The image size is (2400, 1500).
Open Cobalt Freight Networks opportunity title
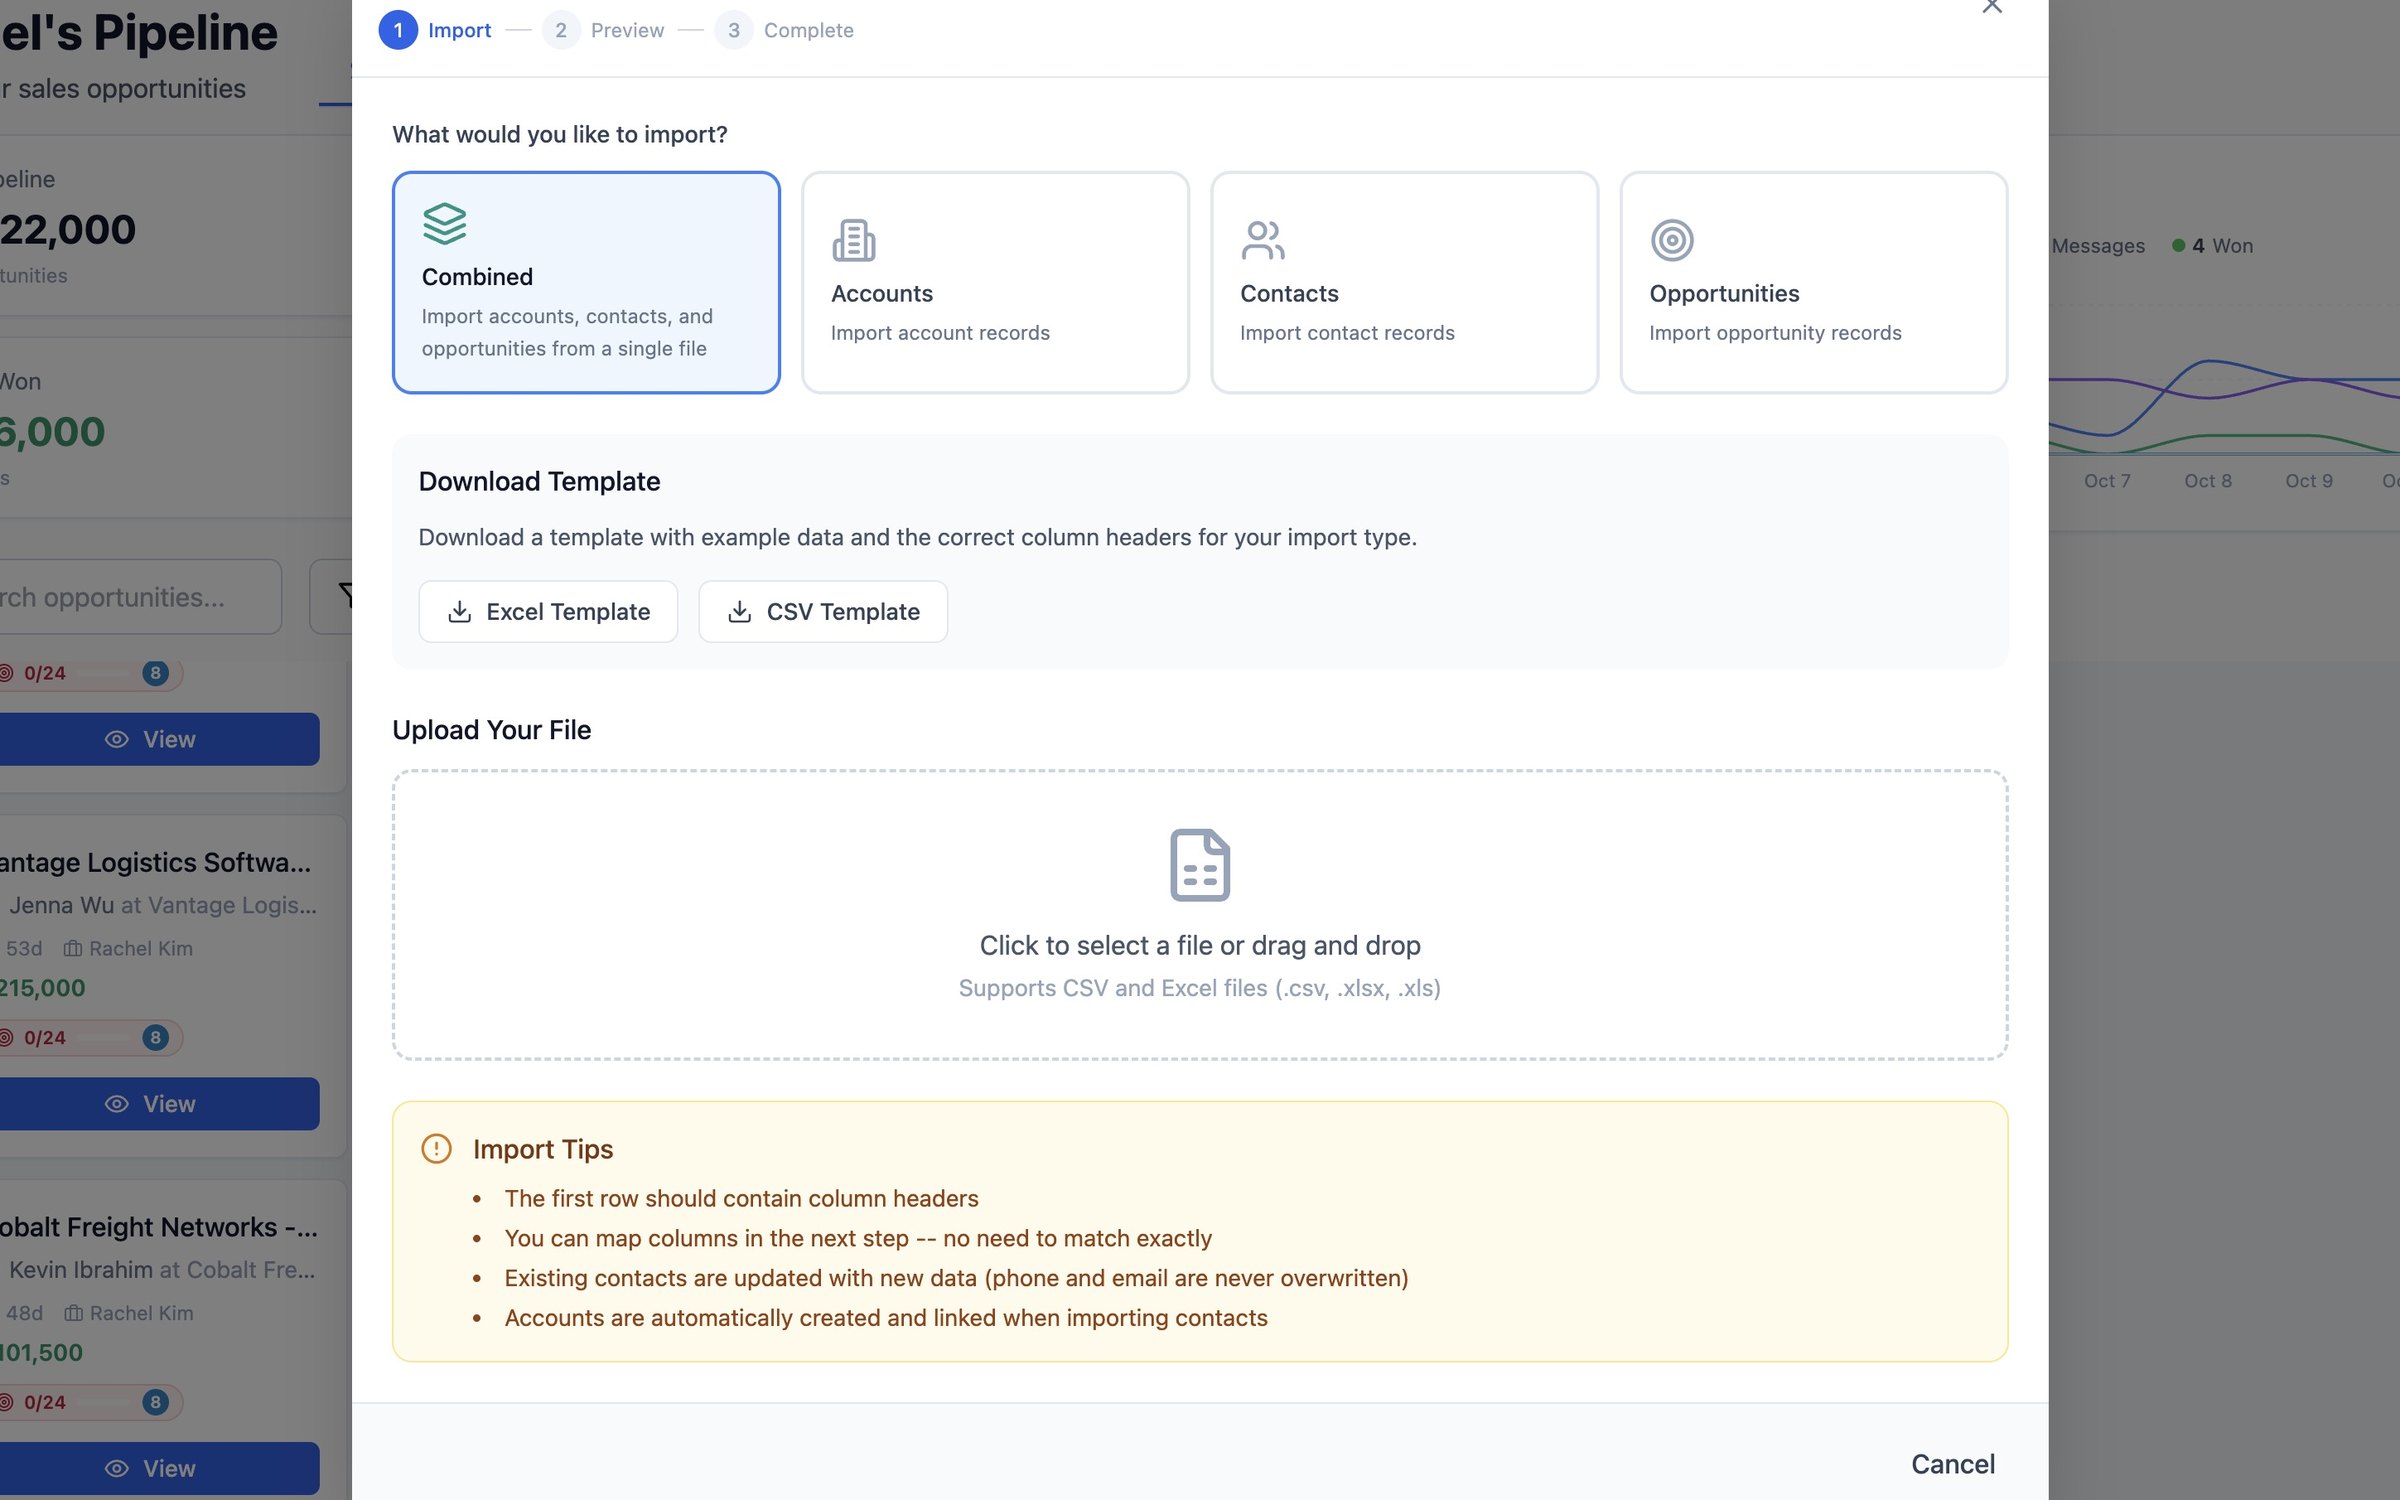pos(158,1227)
